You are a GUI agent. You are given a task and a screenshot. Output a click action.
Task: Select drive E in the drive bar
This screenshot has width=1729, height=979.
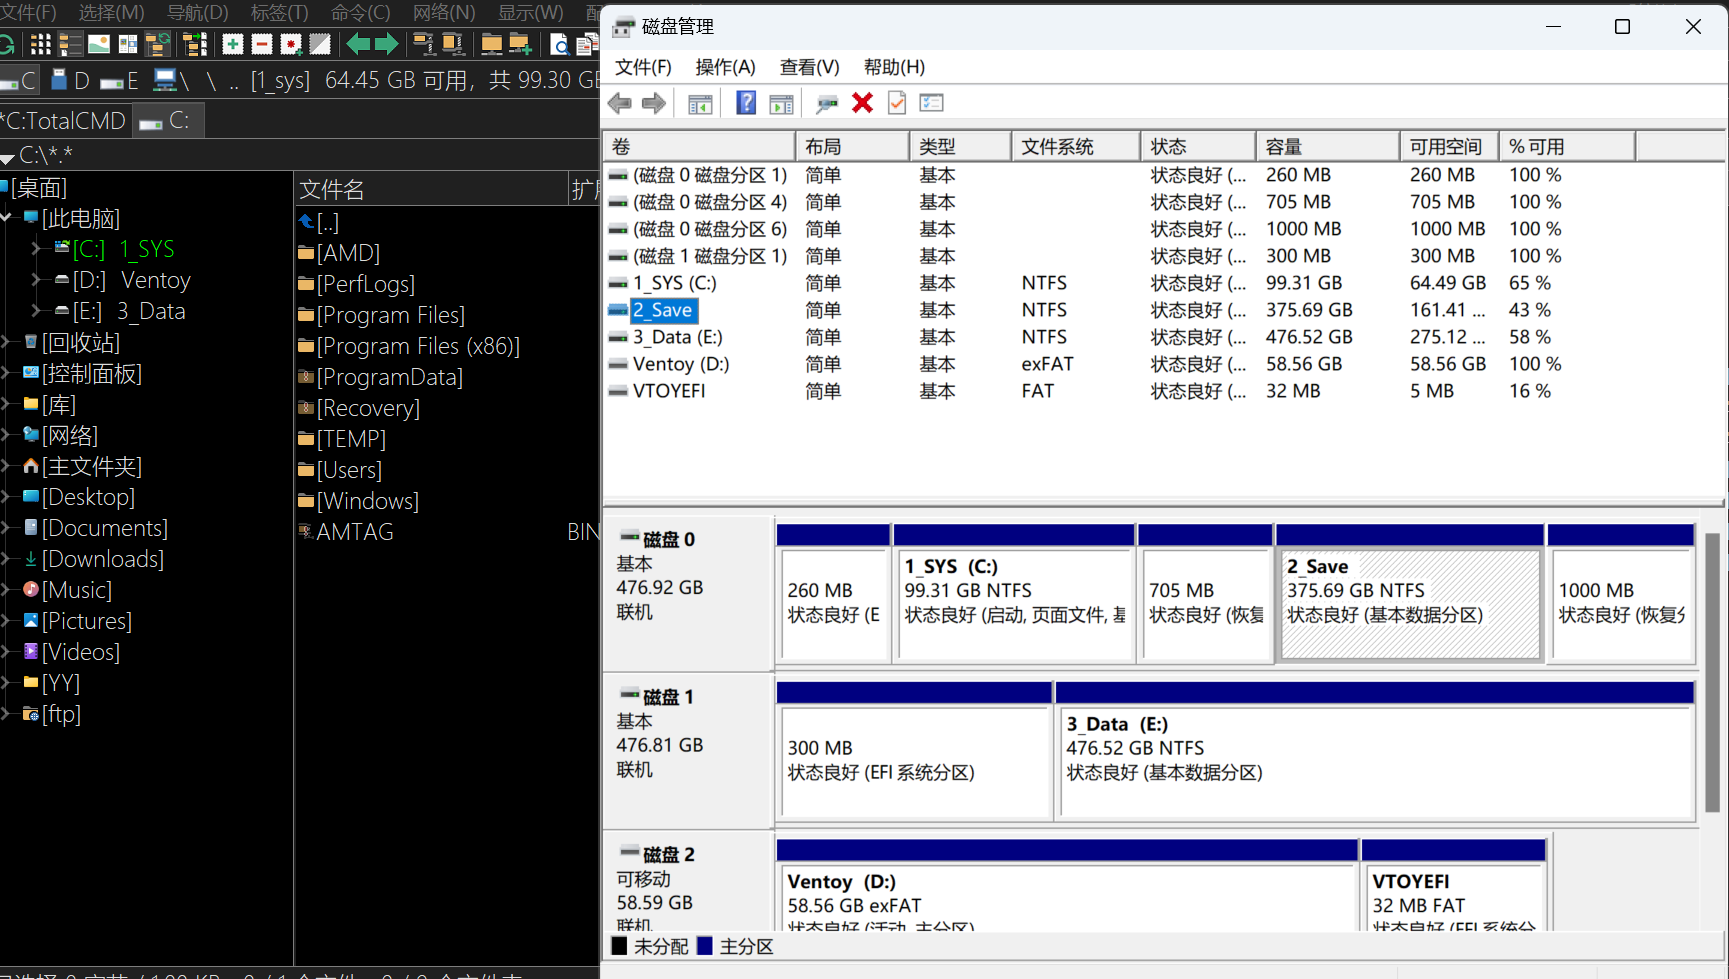pos(120,81)
